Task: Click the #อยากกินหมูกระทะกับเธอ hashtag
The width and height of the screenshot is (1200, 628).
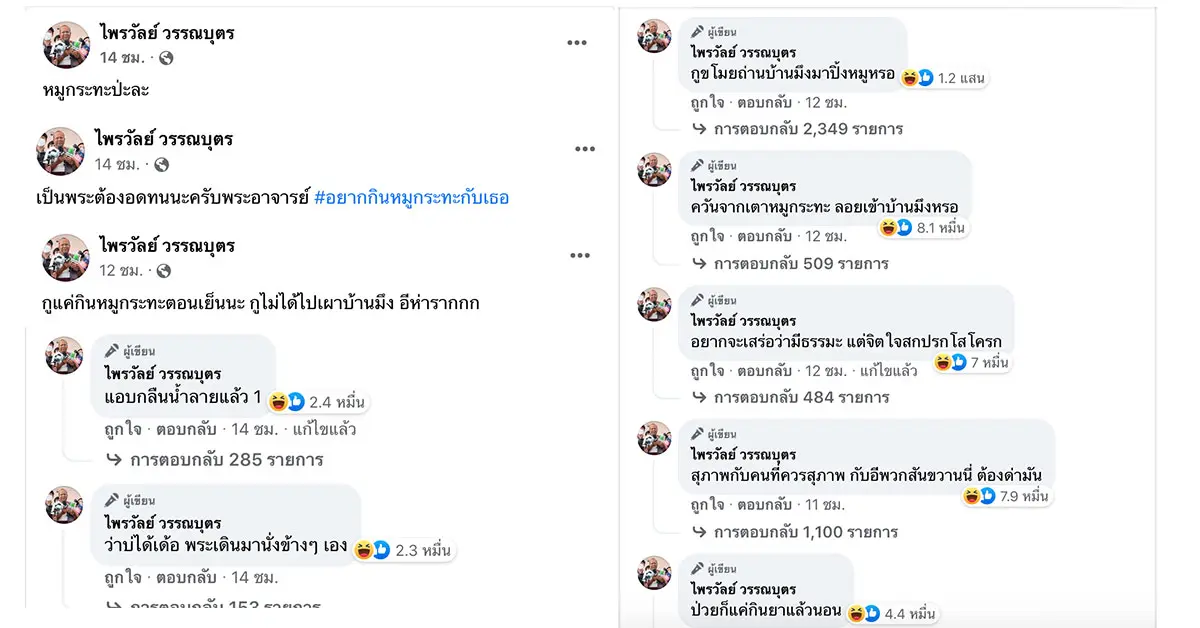Action: point(411,197)
